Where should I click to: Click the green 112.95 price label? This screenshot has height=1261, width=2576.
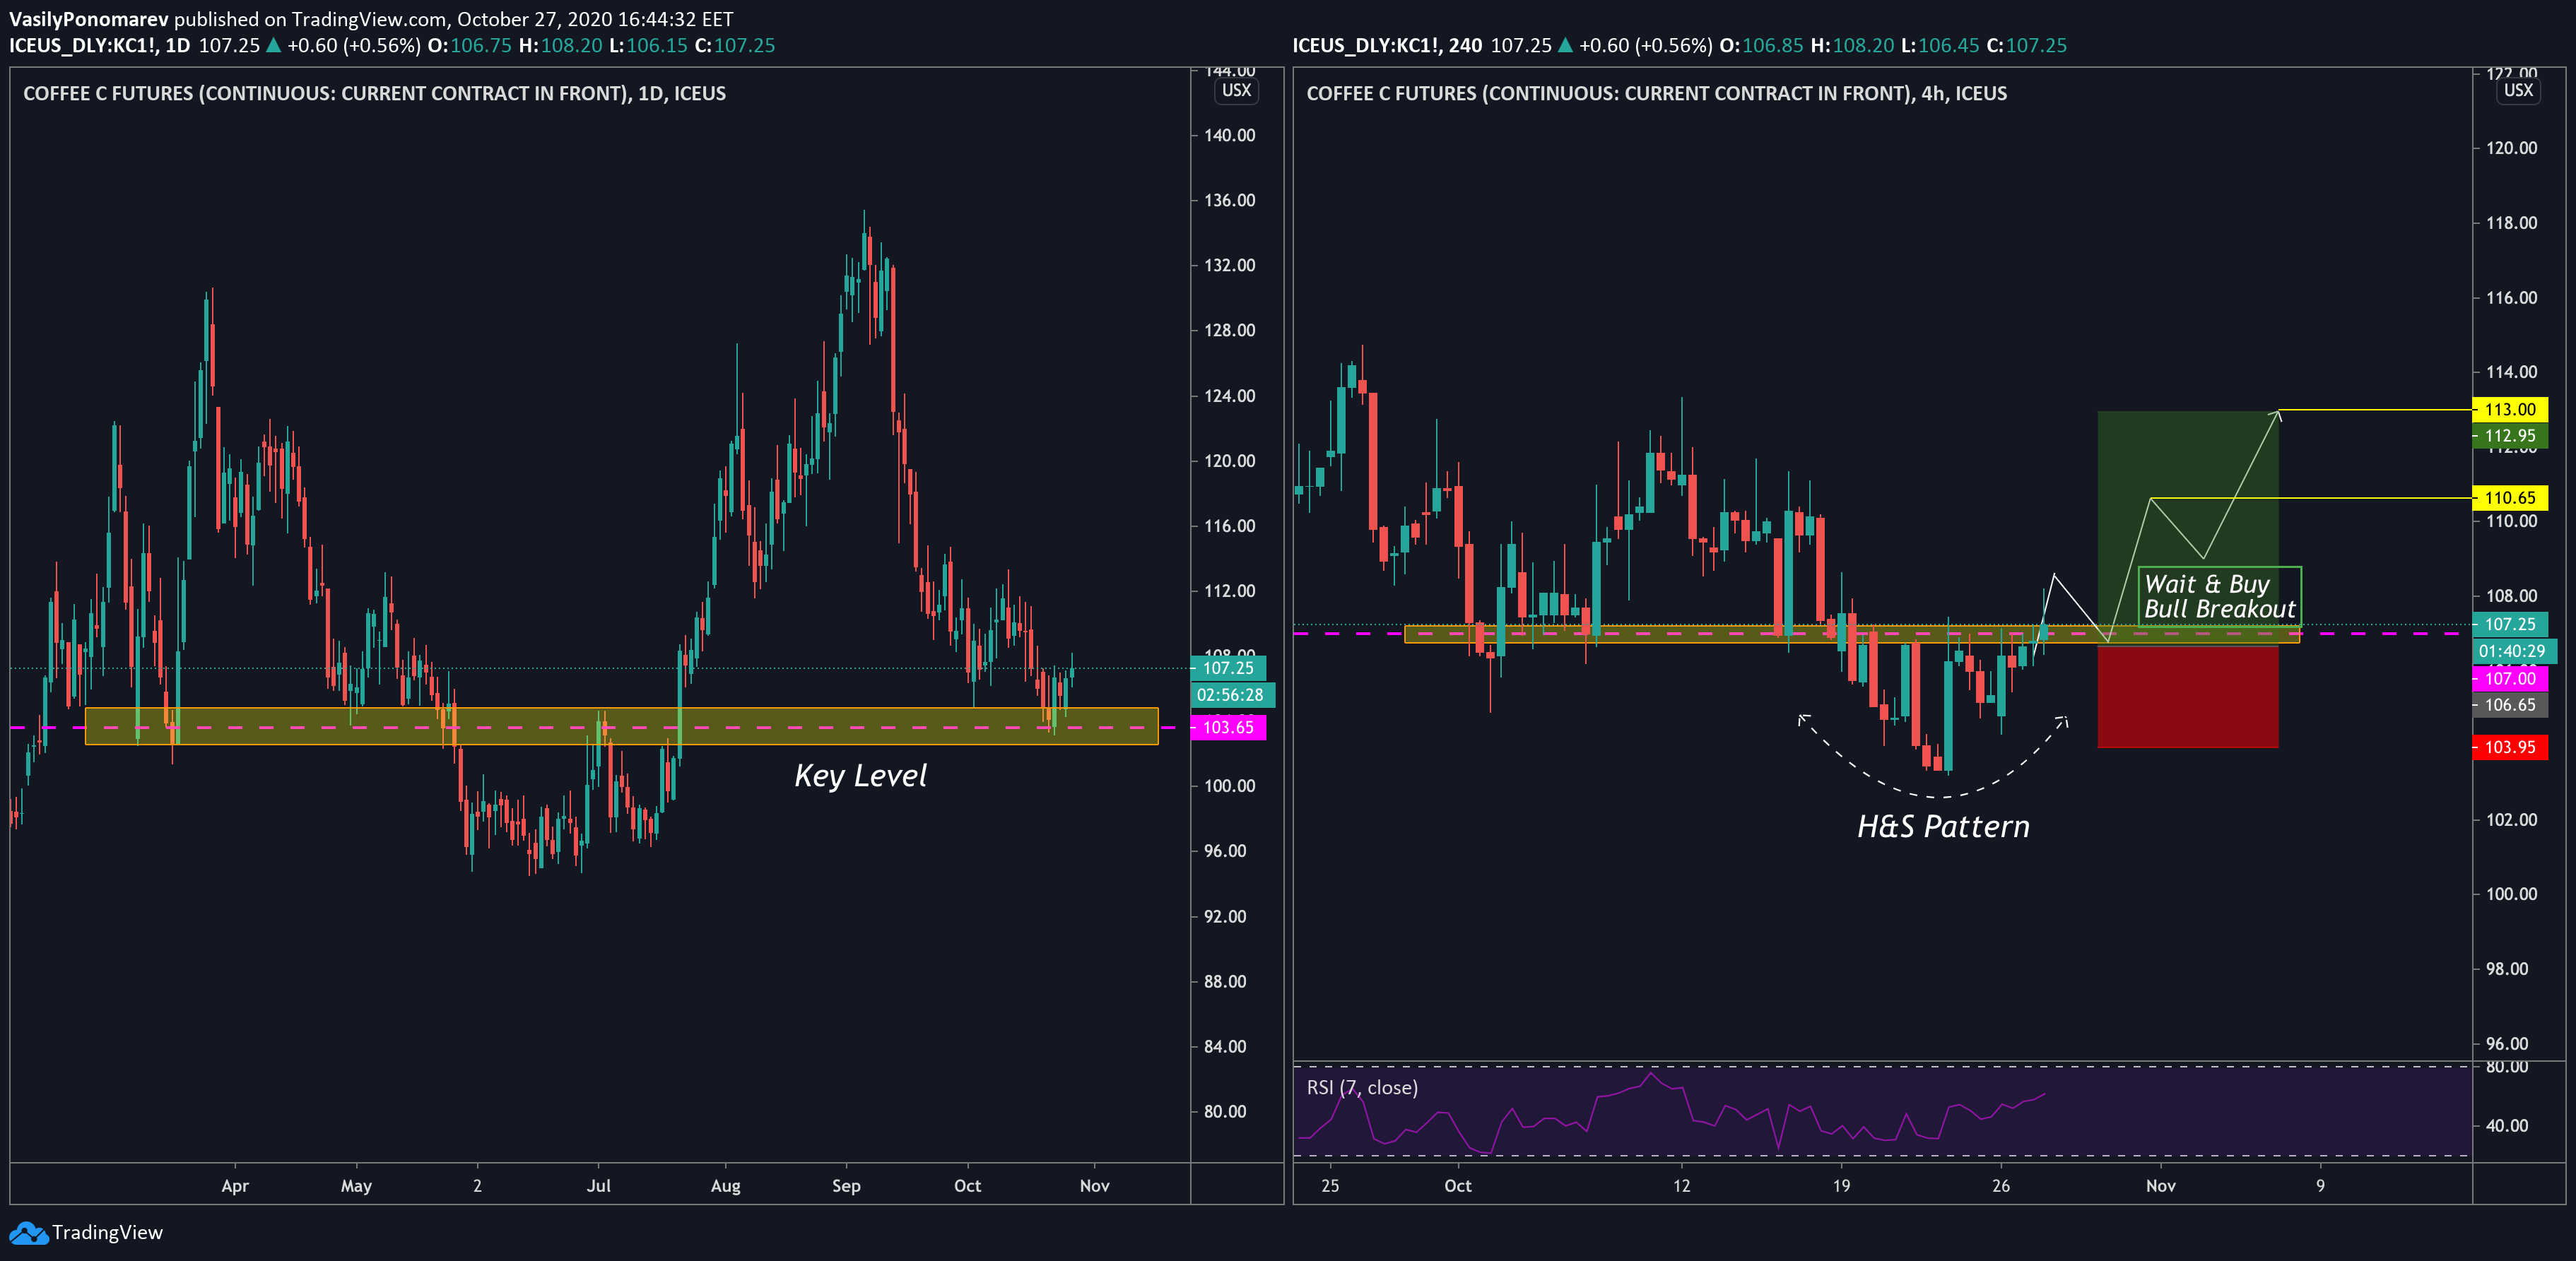[2510, 436]
